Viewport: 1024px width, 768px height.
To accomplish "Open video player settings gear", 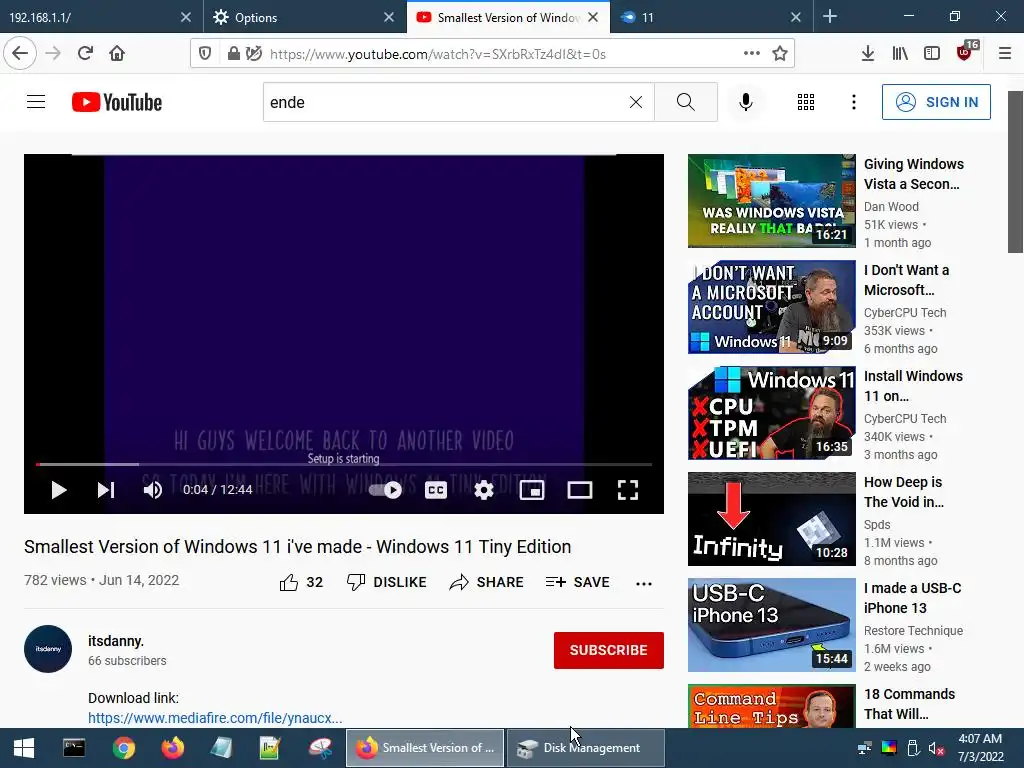I will click(484, 490).
